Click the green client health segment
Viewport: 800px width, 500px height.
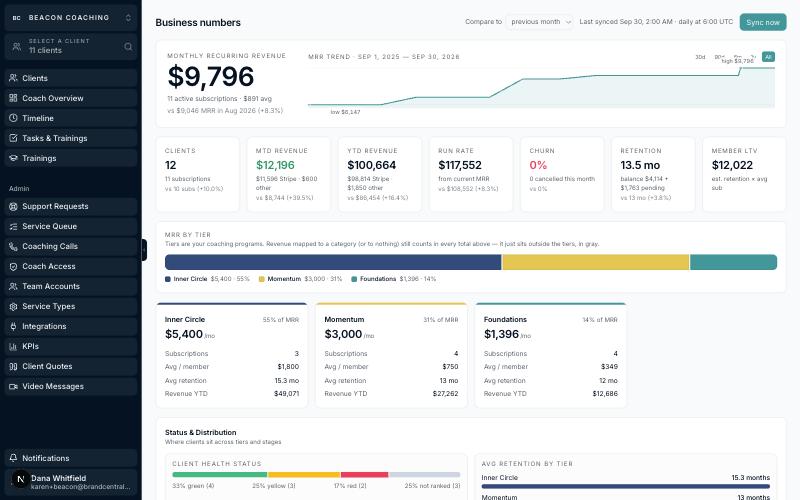(219, 475)
